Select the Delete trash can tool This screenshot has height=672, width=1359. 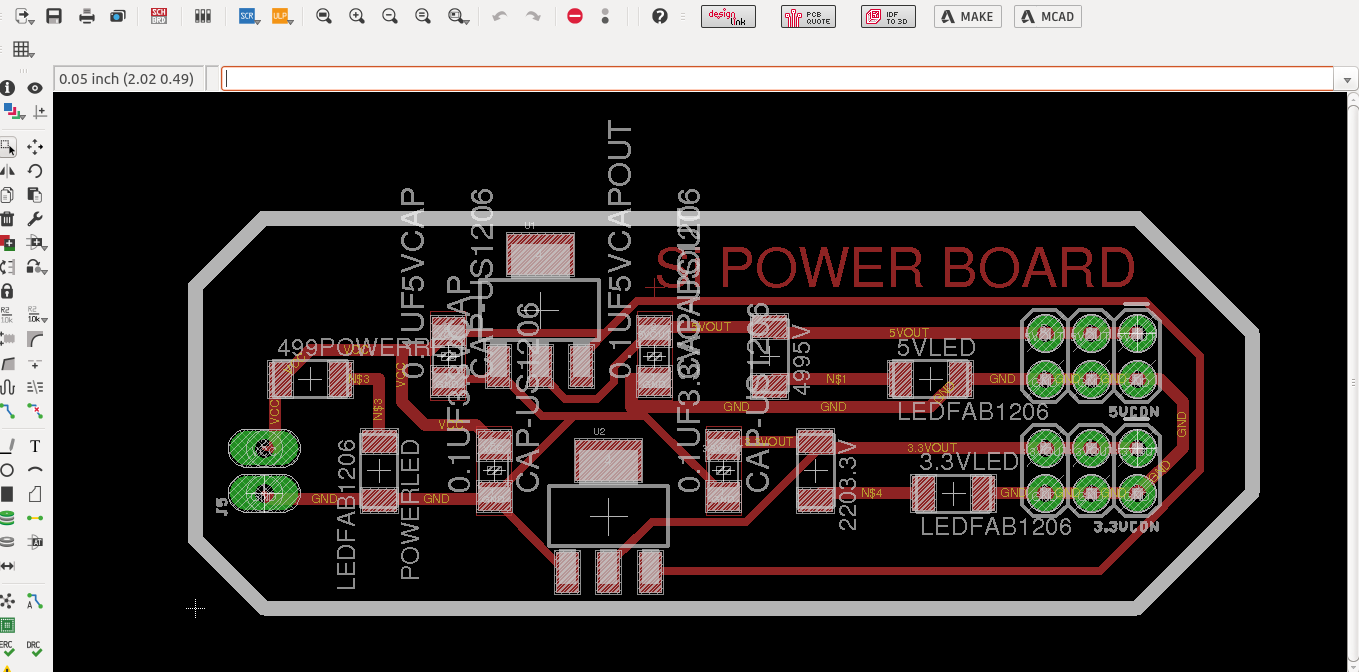pos(7,219)
